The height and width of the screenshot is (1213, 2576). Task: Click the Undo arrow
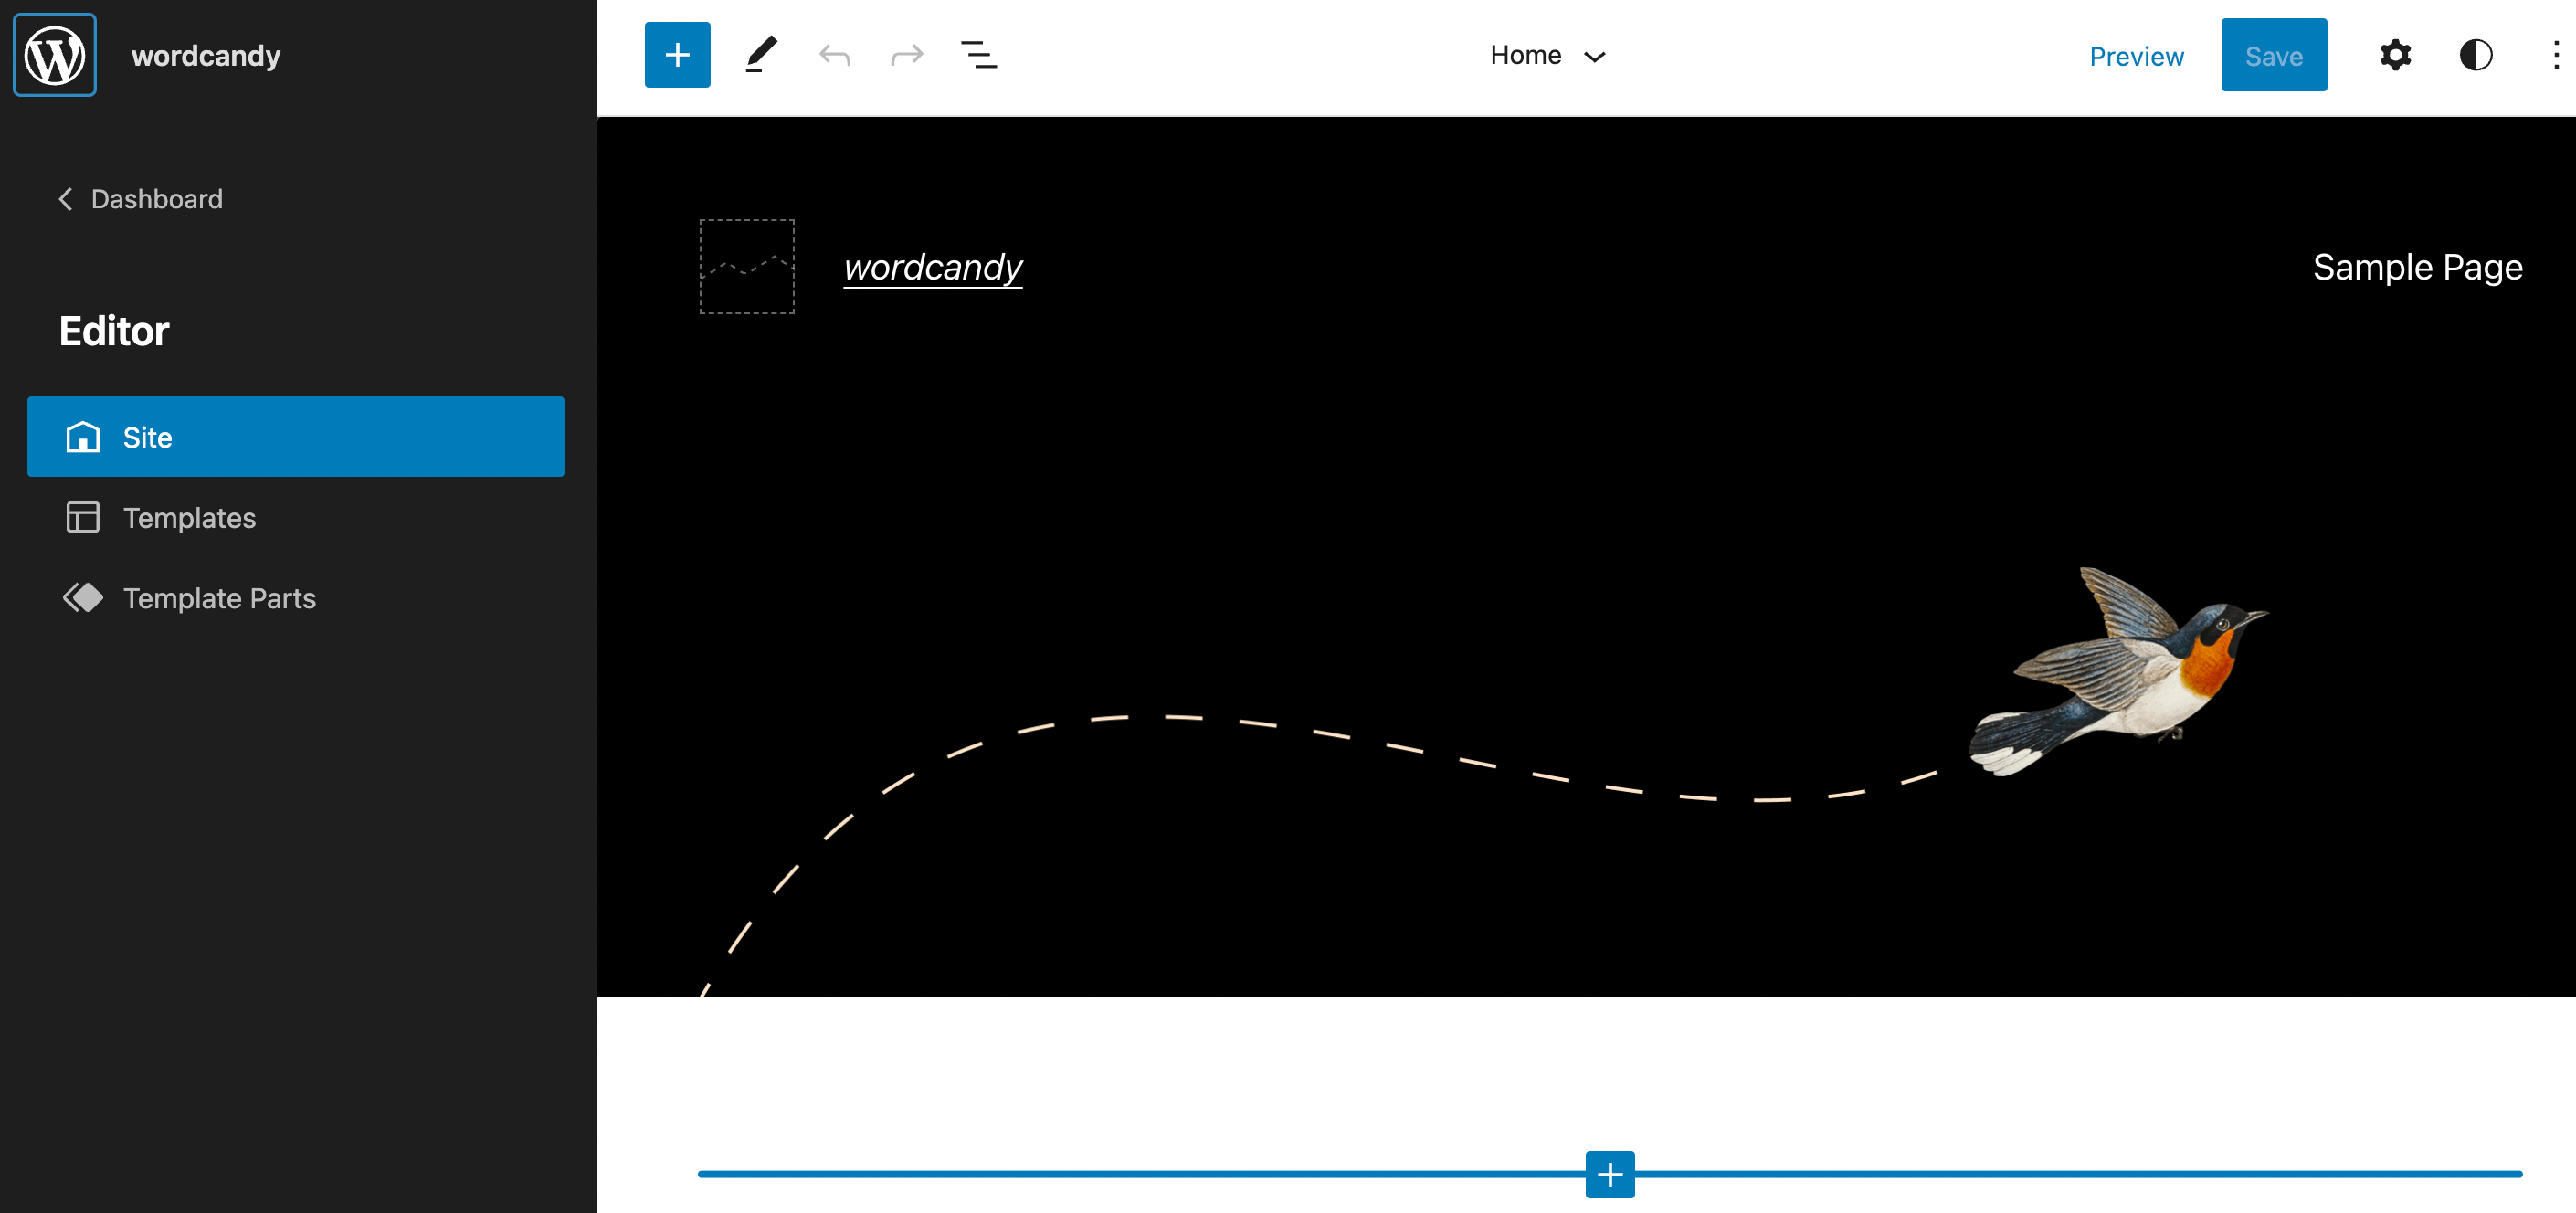click(834, 55)
